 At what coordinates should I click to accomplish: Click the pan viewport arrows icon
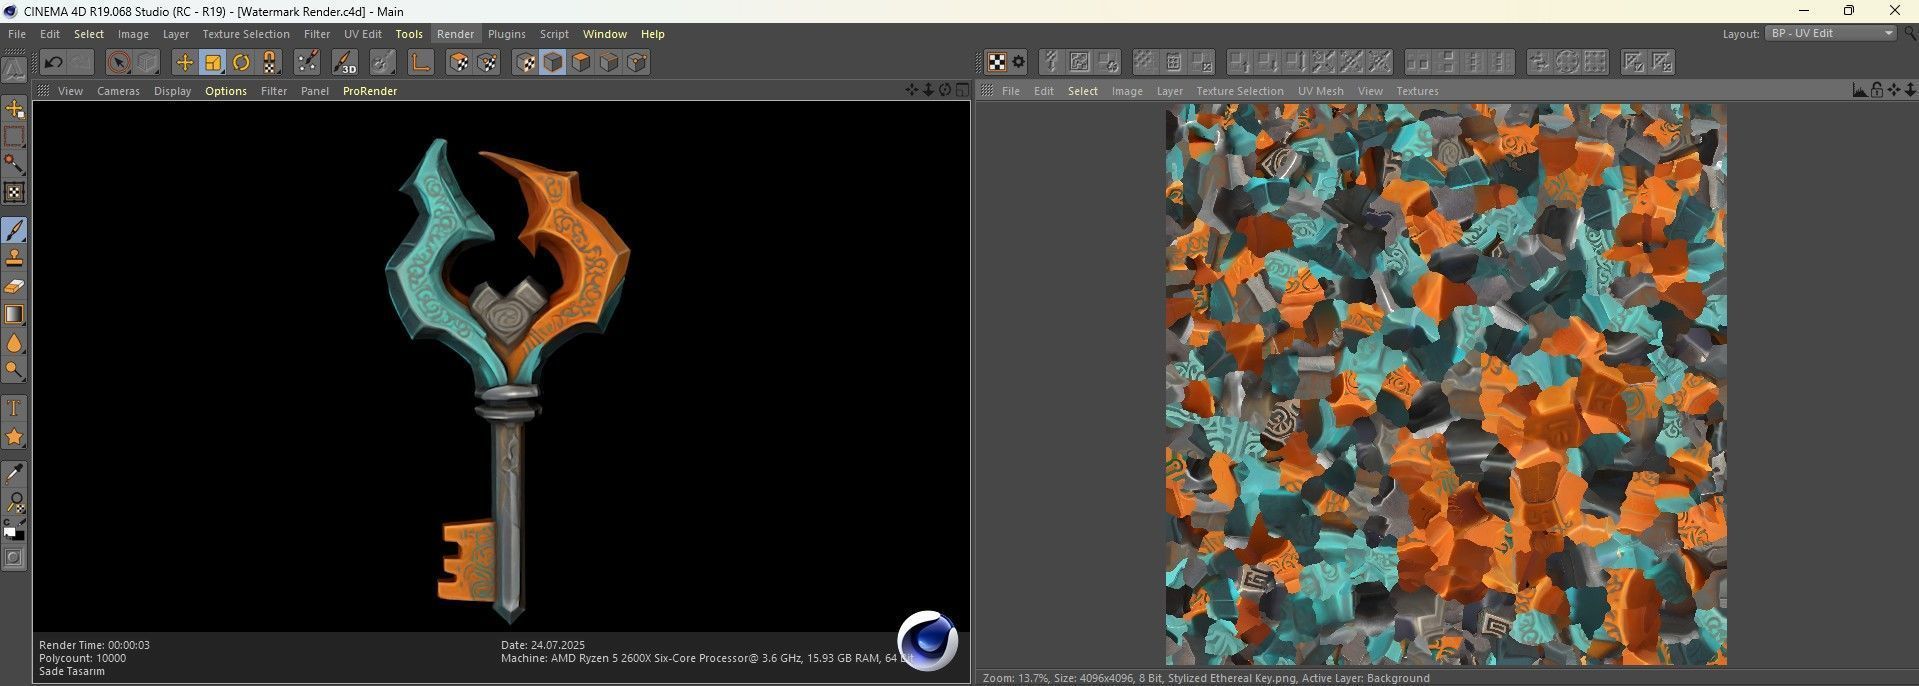pyautogui.click(x=911, y=90)
